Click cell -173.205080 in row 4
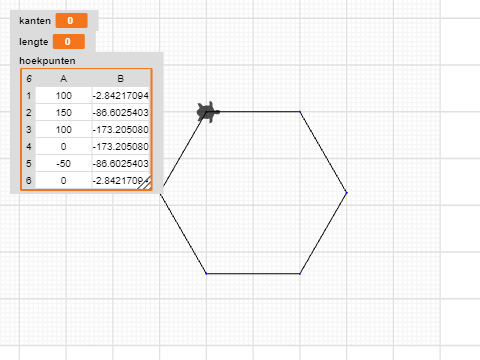 [x=121, y=147]
